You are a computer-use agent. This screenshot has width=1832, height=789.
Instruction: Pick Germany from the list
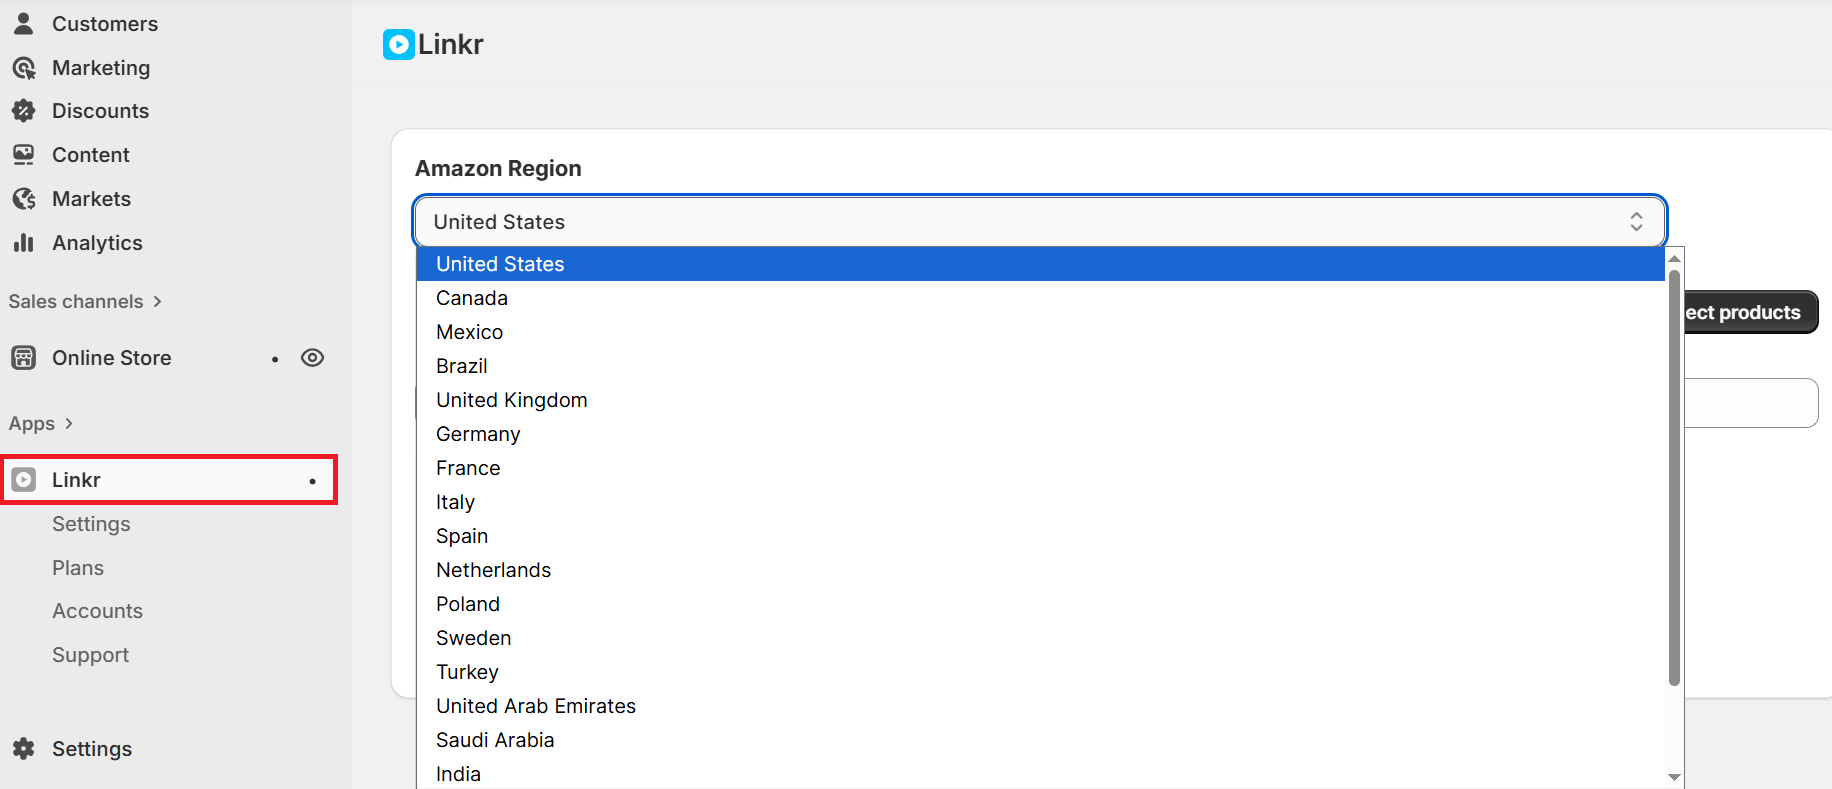click(1040, 434)
